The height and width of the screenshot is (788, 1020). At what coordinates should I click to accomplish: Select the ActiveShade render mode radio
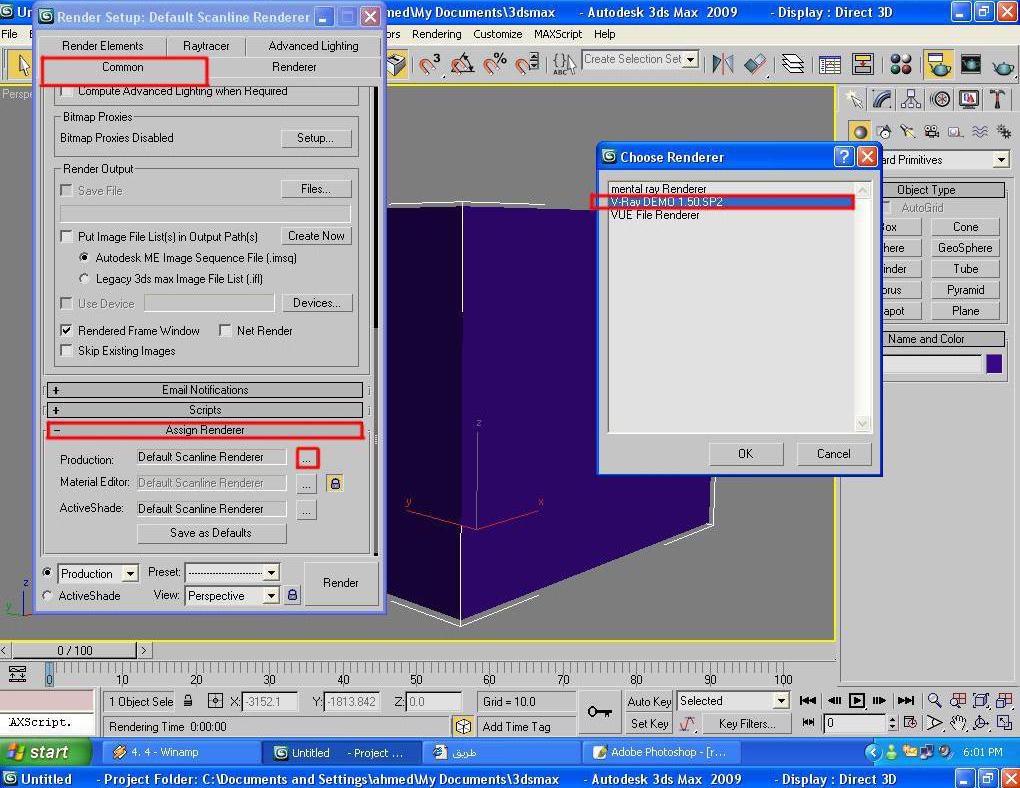47,595
